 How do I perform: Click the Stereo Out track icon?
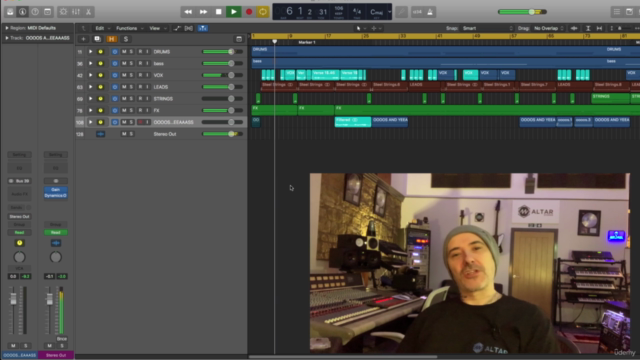pos(100,134)
